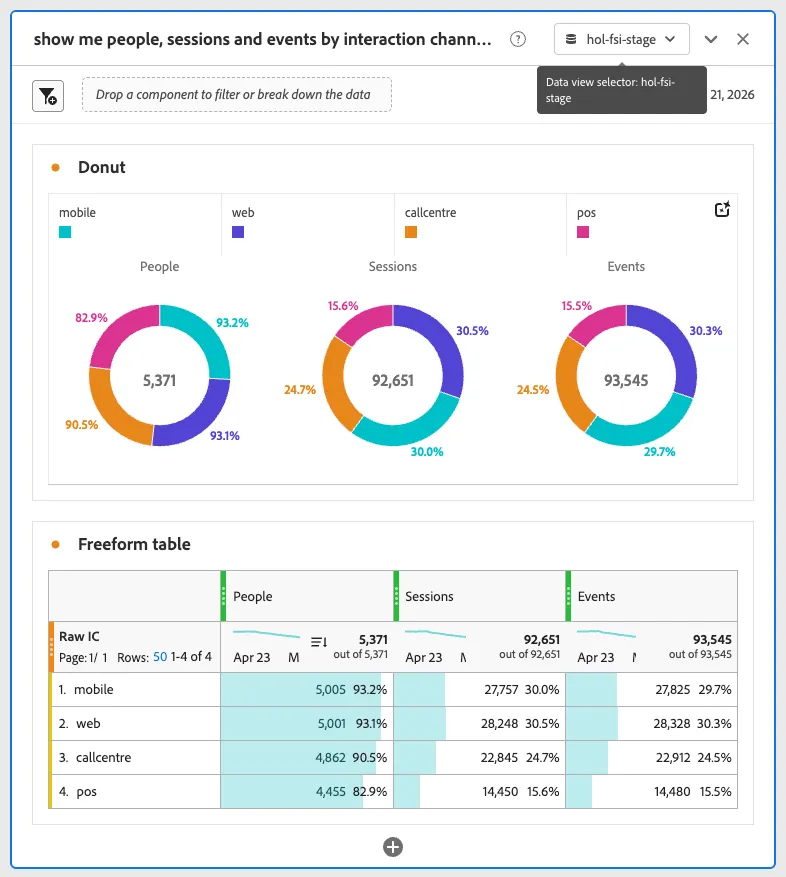Image resolution: width=786 pixels, height=877 pixels.
Task: Select the mobile table row
Action: pyautogui.click(x=393, y=690)
